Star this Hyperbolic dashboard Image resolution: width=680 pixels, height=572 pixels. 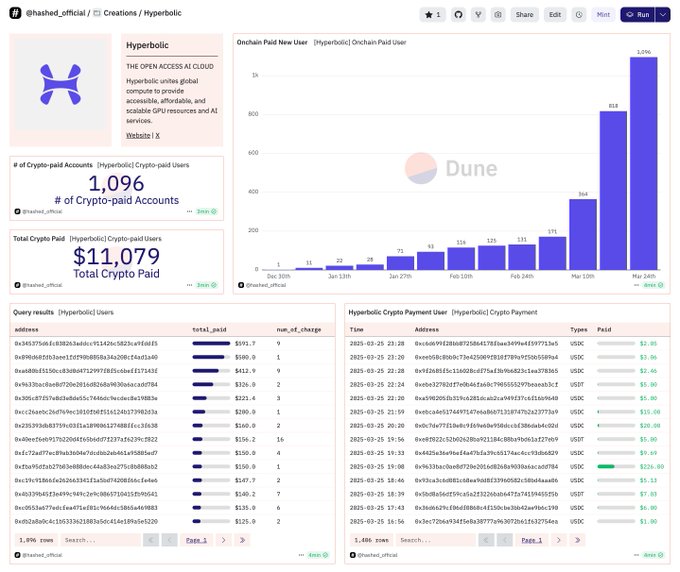pyautogui.click(x=432, y=15)
